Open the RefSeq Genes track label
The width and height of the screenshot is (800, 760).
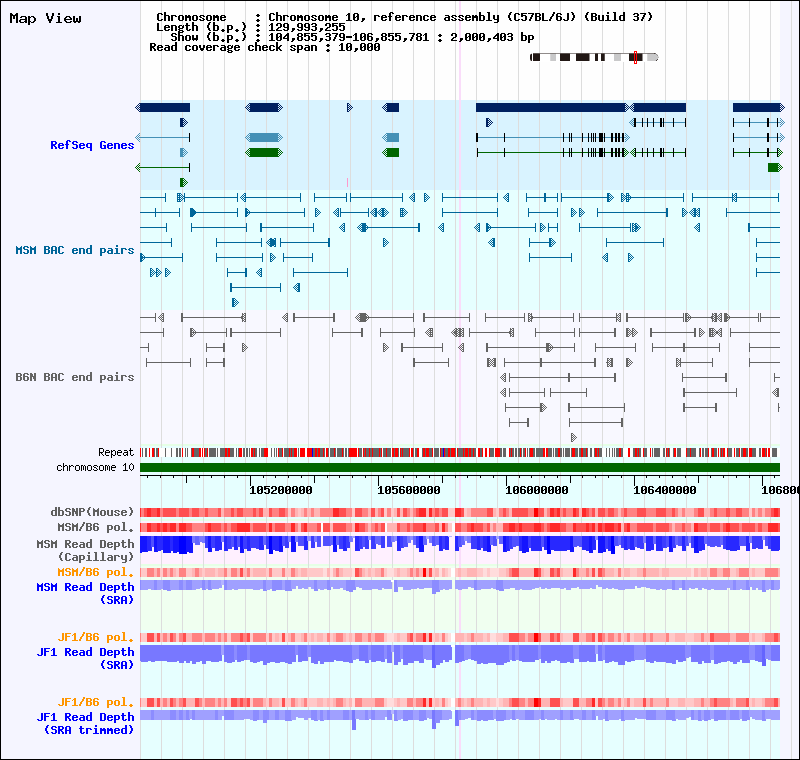click(x=92, y=145)
